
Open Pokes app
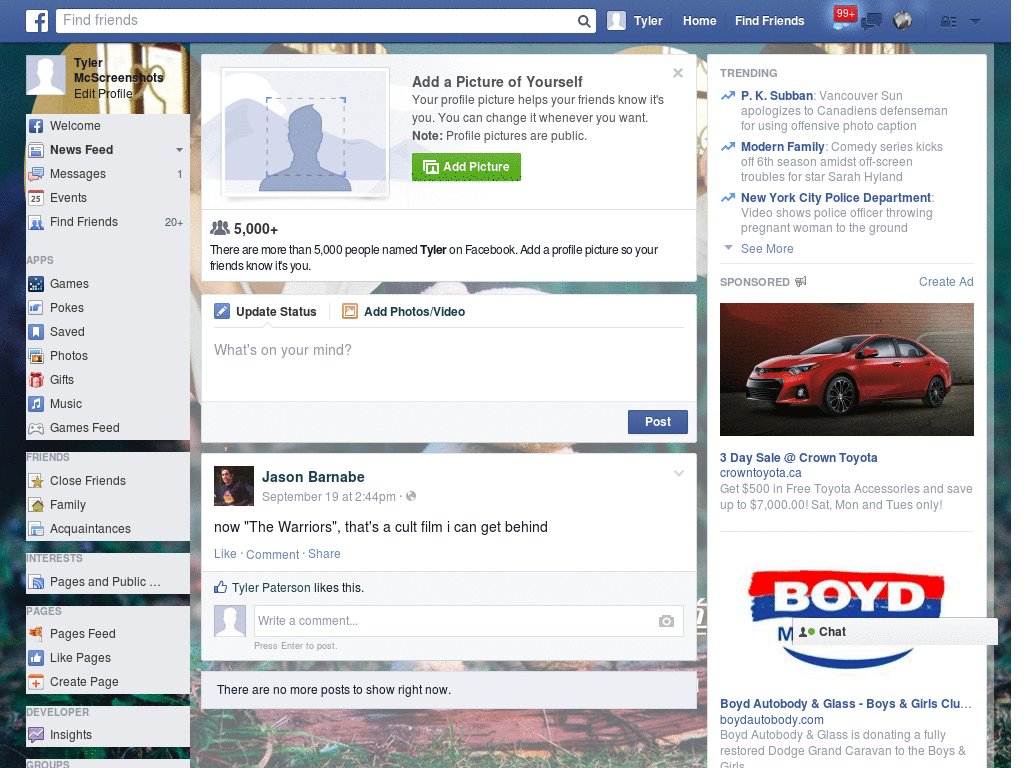[x=108, y=308]
